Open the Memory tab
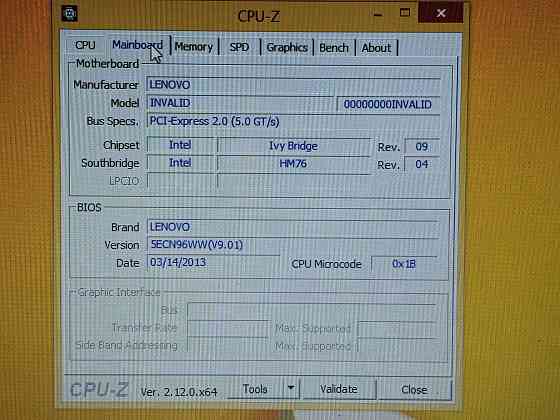Screen dimensions: 560x420 [x=194, y=47]
